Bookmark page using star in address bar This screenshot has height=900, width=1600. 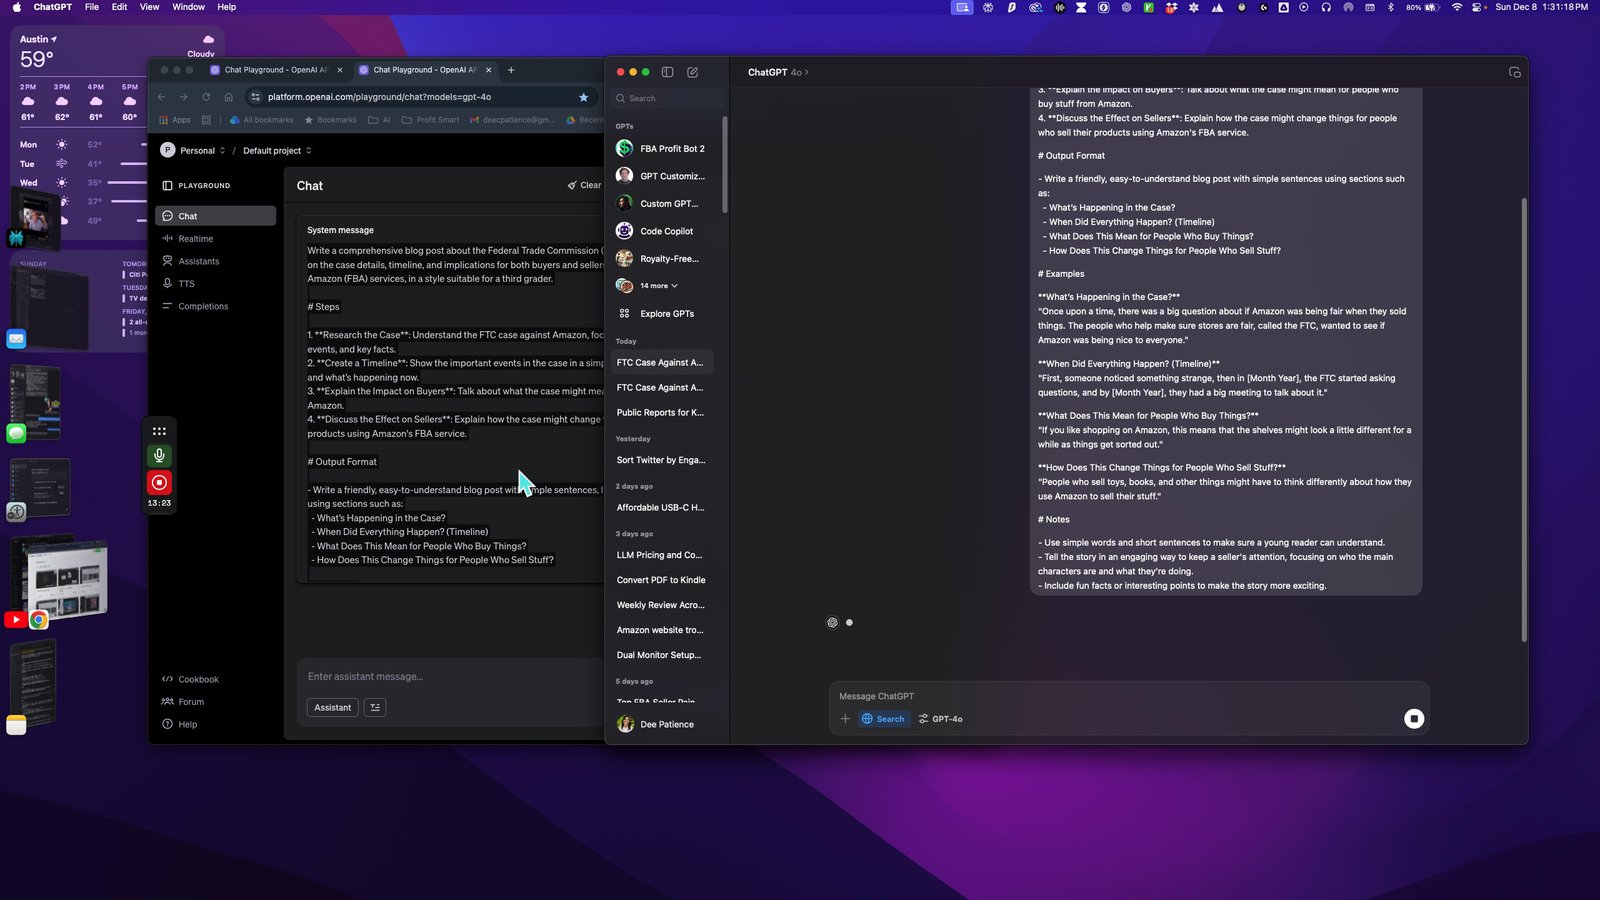[x=583, y=97]
